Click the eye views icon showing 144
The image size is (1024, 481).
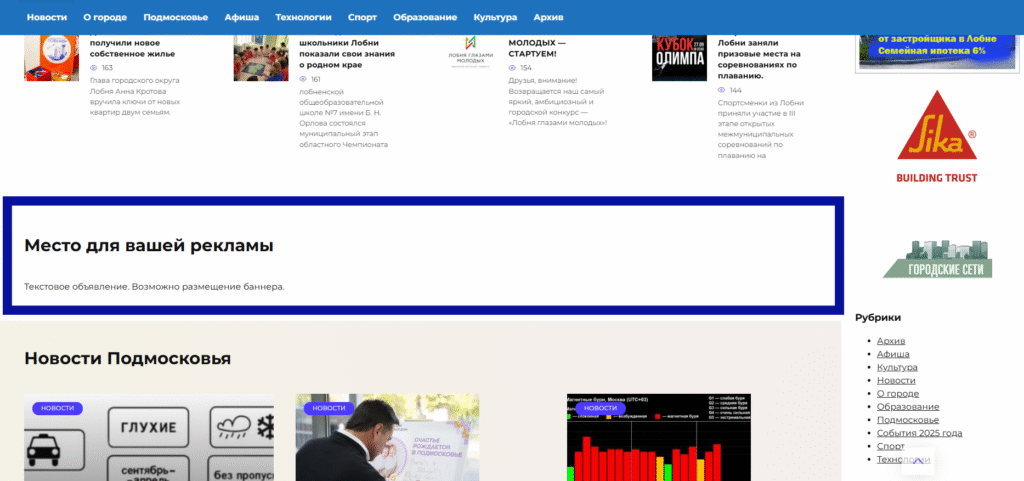722,90
